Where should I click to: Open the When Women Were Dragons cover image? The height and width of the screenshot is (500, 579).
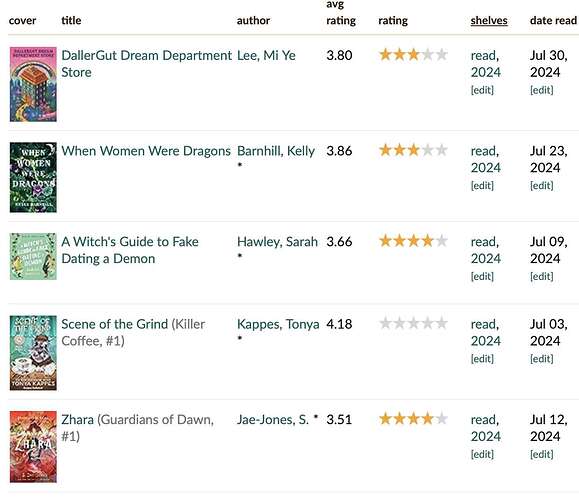tap(33, 177)
